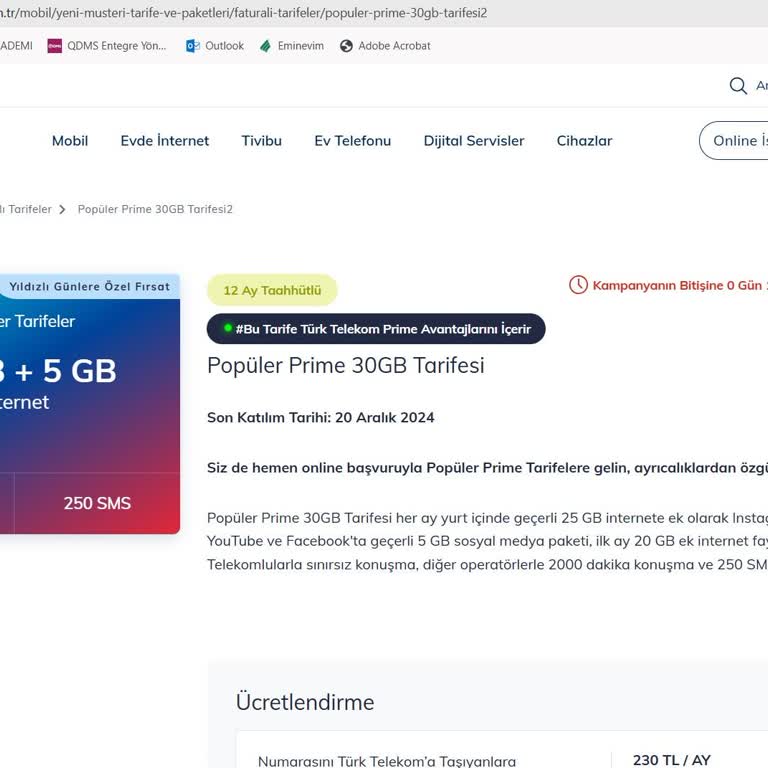Open the Mobil menu
The height and width of the screenshot is (768, 768).
[70, 141]
